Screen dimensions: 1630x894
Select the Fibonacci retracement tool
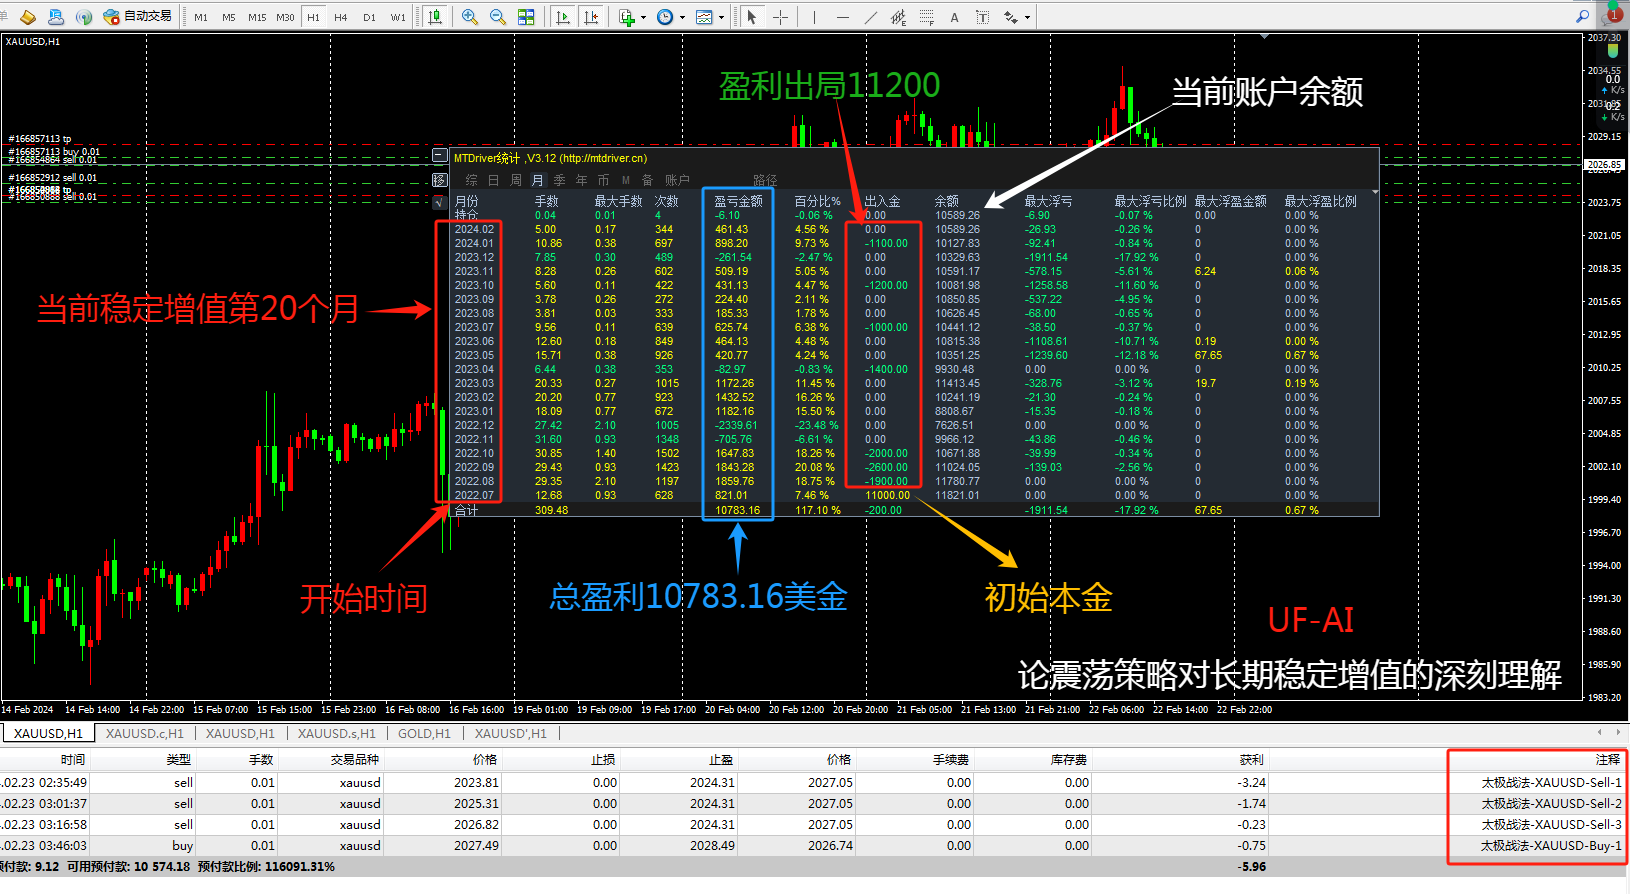tap(927, 17)
